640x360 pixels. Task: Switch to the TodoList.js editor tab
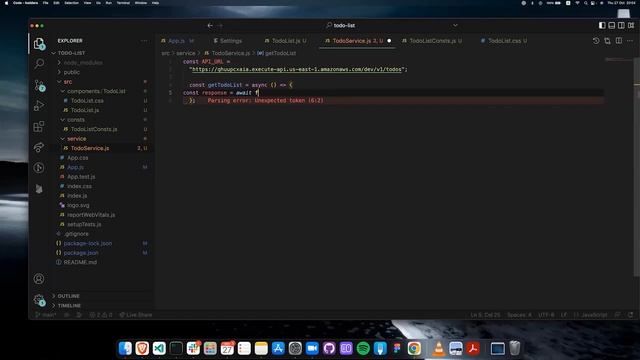(285, 41)
